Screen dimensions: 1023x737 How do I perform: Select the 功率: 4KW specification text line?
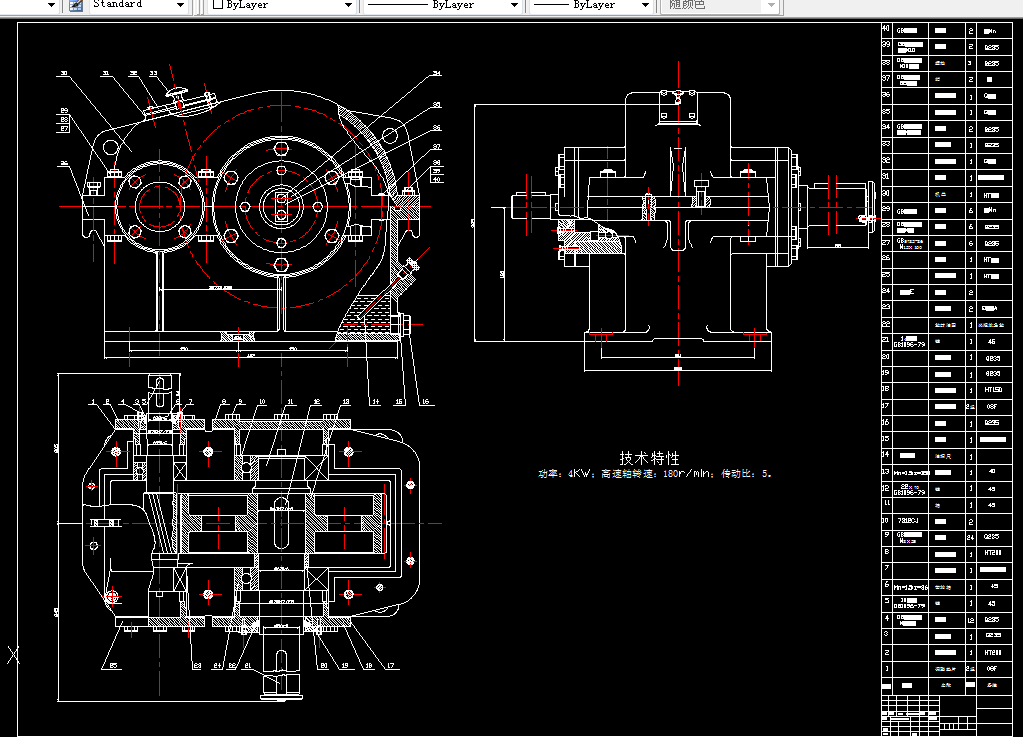point(654,474)
